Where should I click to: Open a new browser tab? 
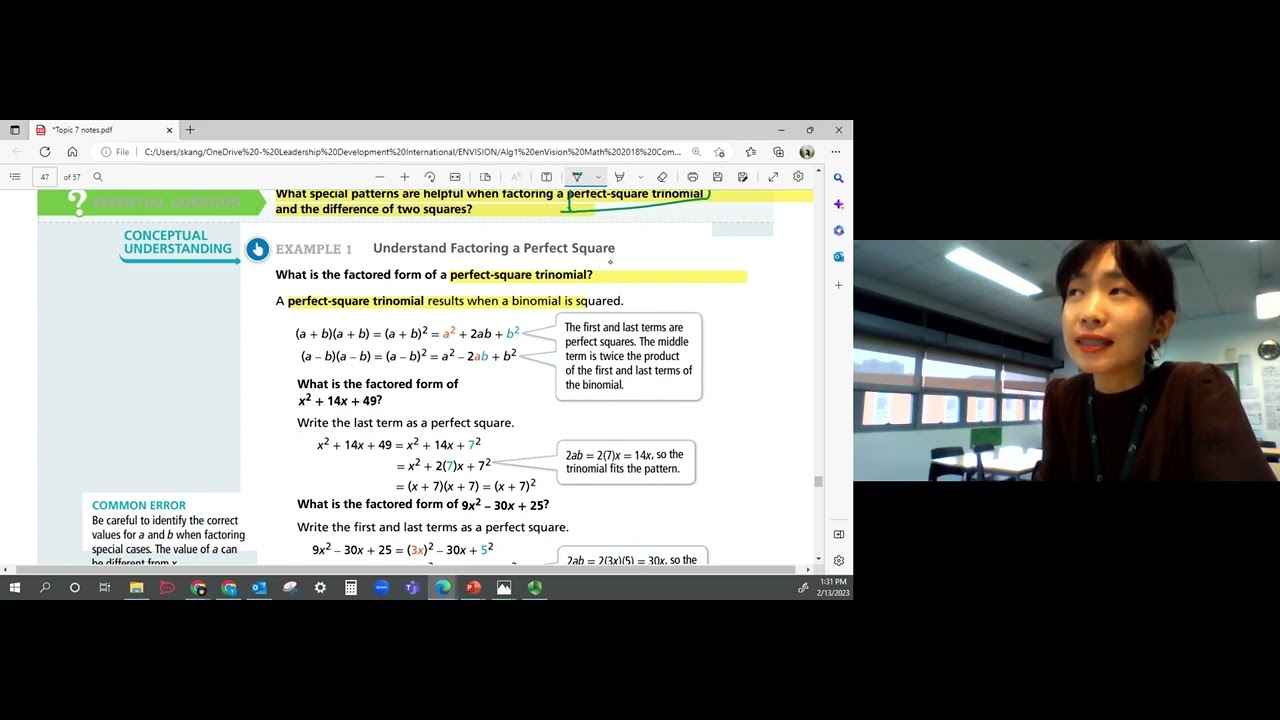(x=190, y=130)
